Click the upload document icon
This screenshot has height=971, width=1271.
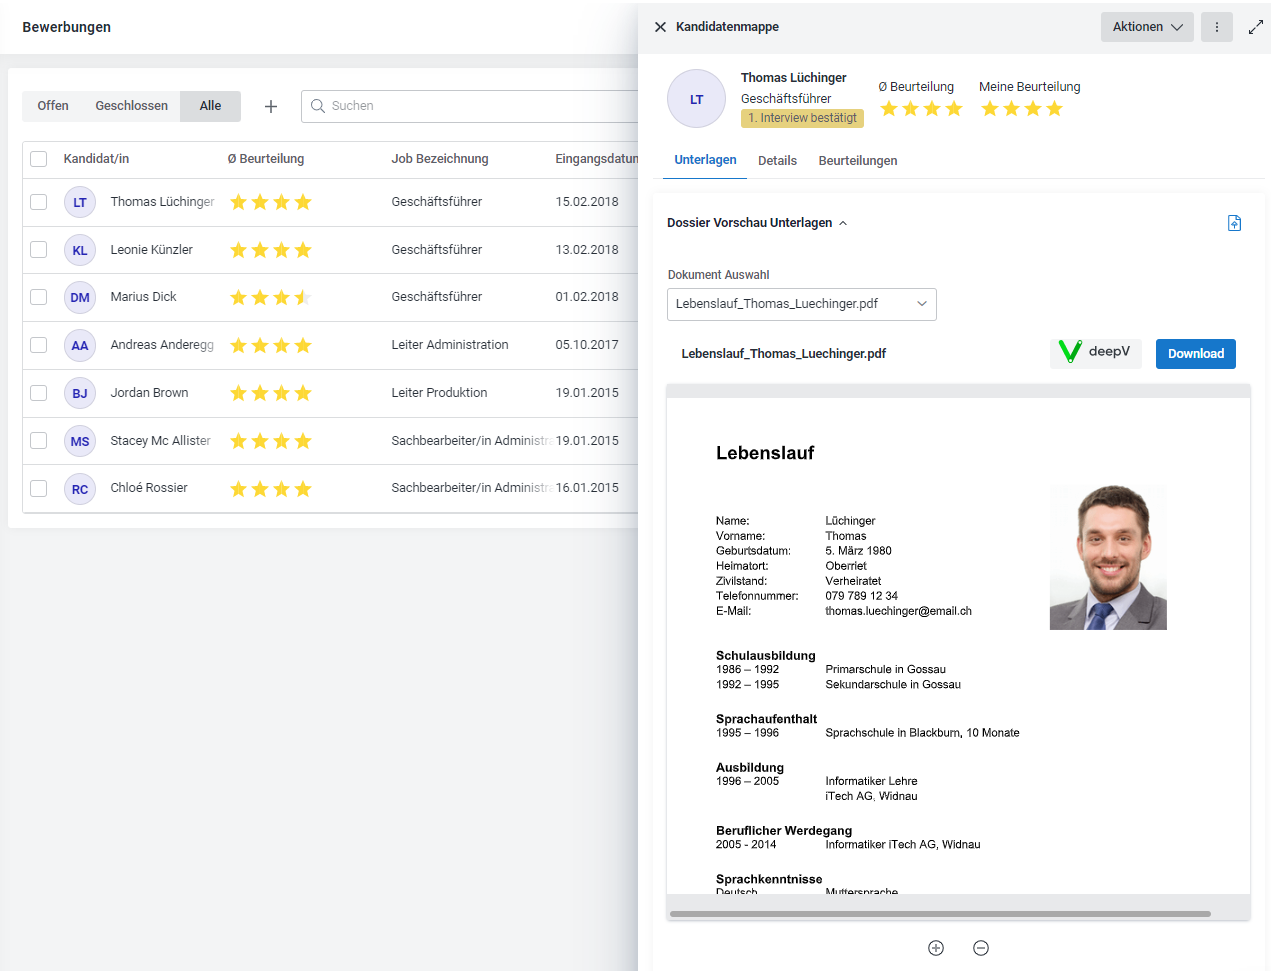1234,223
